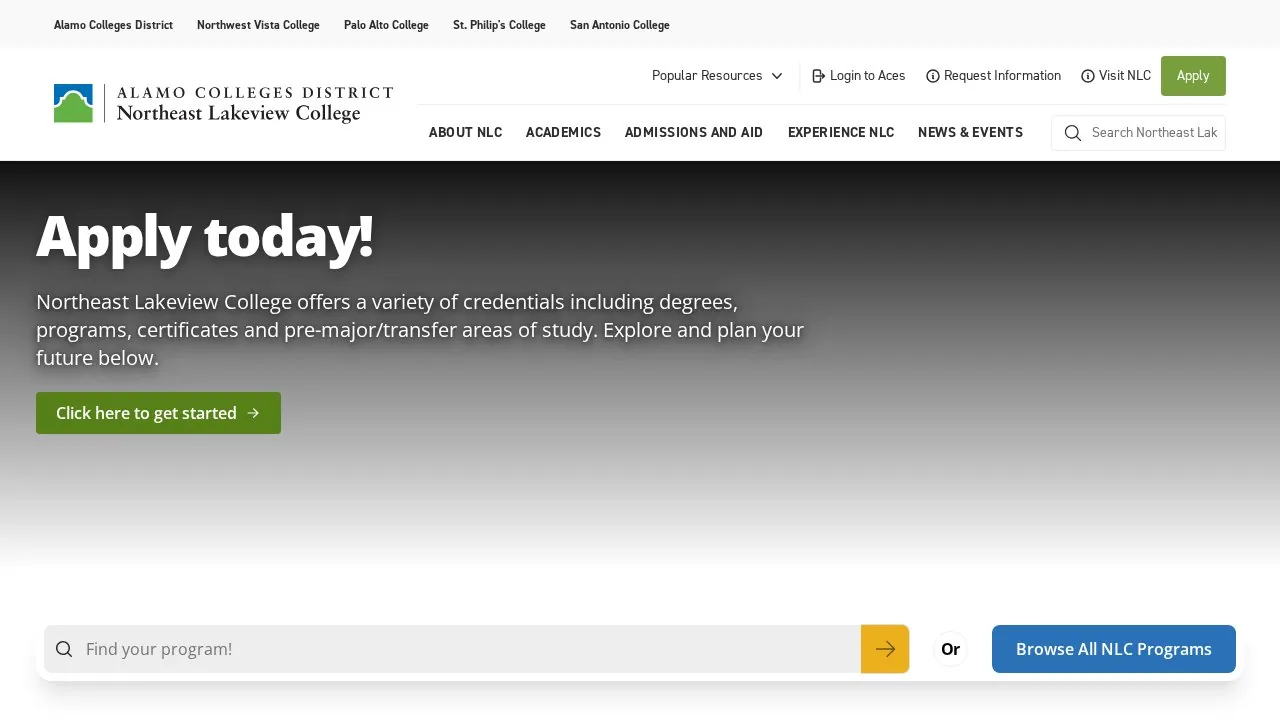Open the Academics menu

564,133
